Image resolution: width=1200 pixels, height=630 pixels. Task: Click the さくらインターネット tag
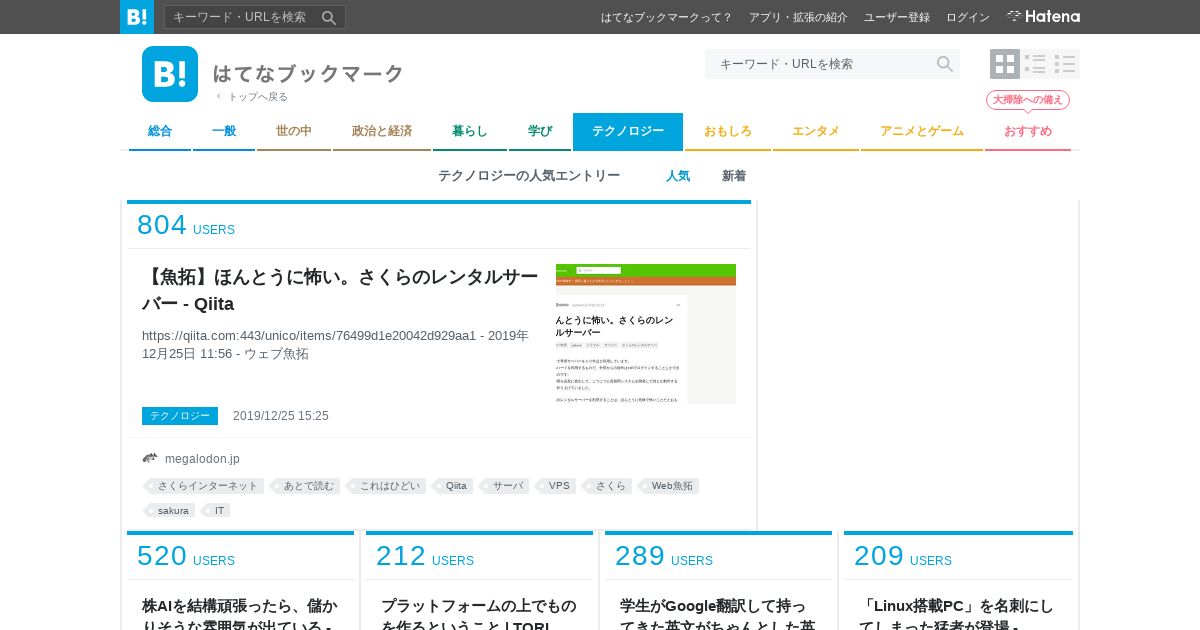point(205,486)
